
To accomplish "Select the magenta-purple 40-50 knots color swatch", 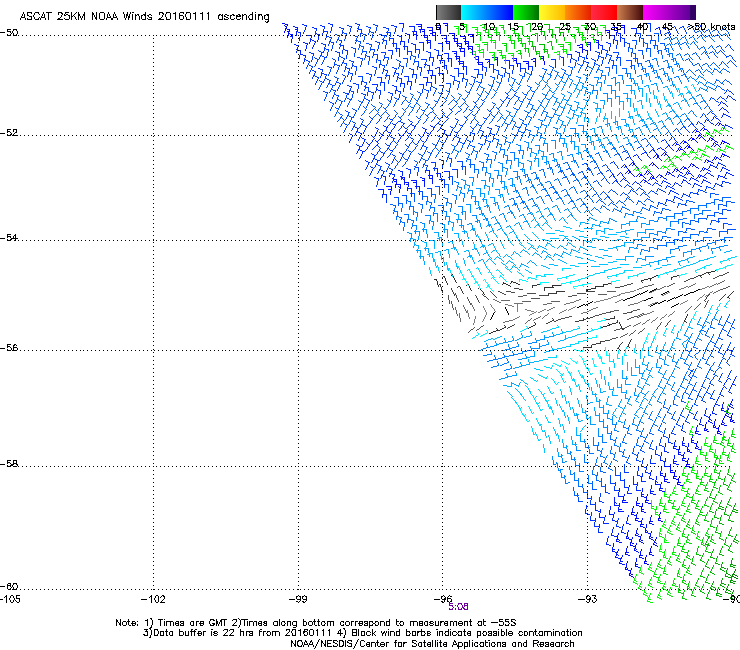I will pyautogui.click(x=669, y=12).
